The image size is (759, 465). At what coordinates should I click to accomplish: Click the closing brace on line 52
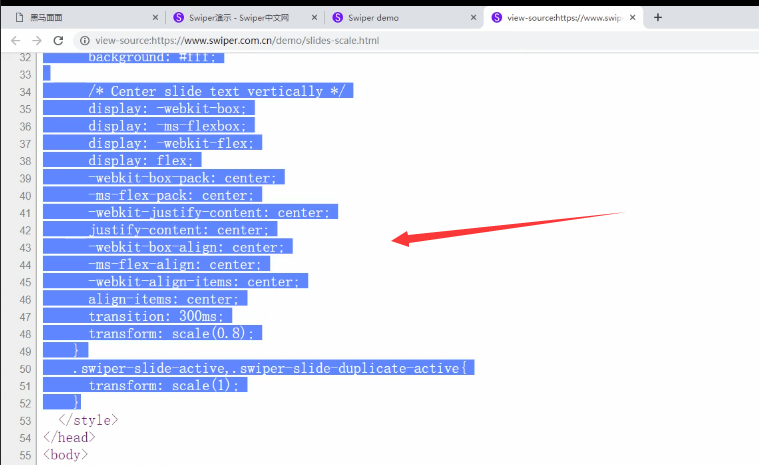(x=76, y=402)
